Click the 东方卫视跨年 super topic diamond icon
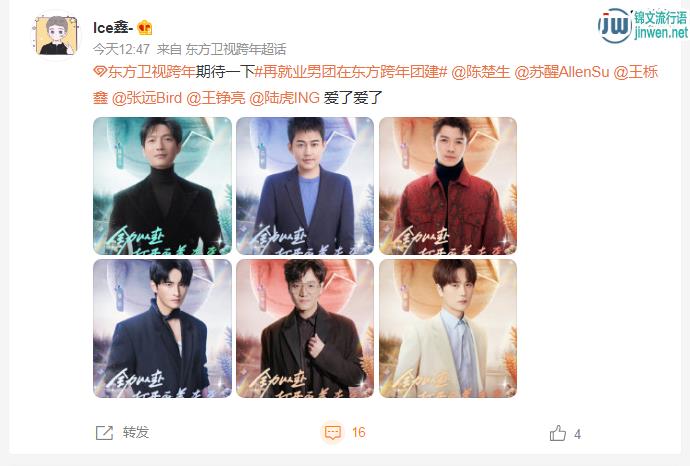 pos(100,71)
